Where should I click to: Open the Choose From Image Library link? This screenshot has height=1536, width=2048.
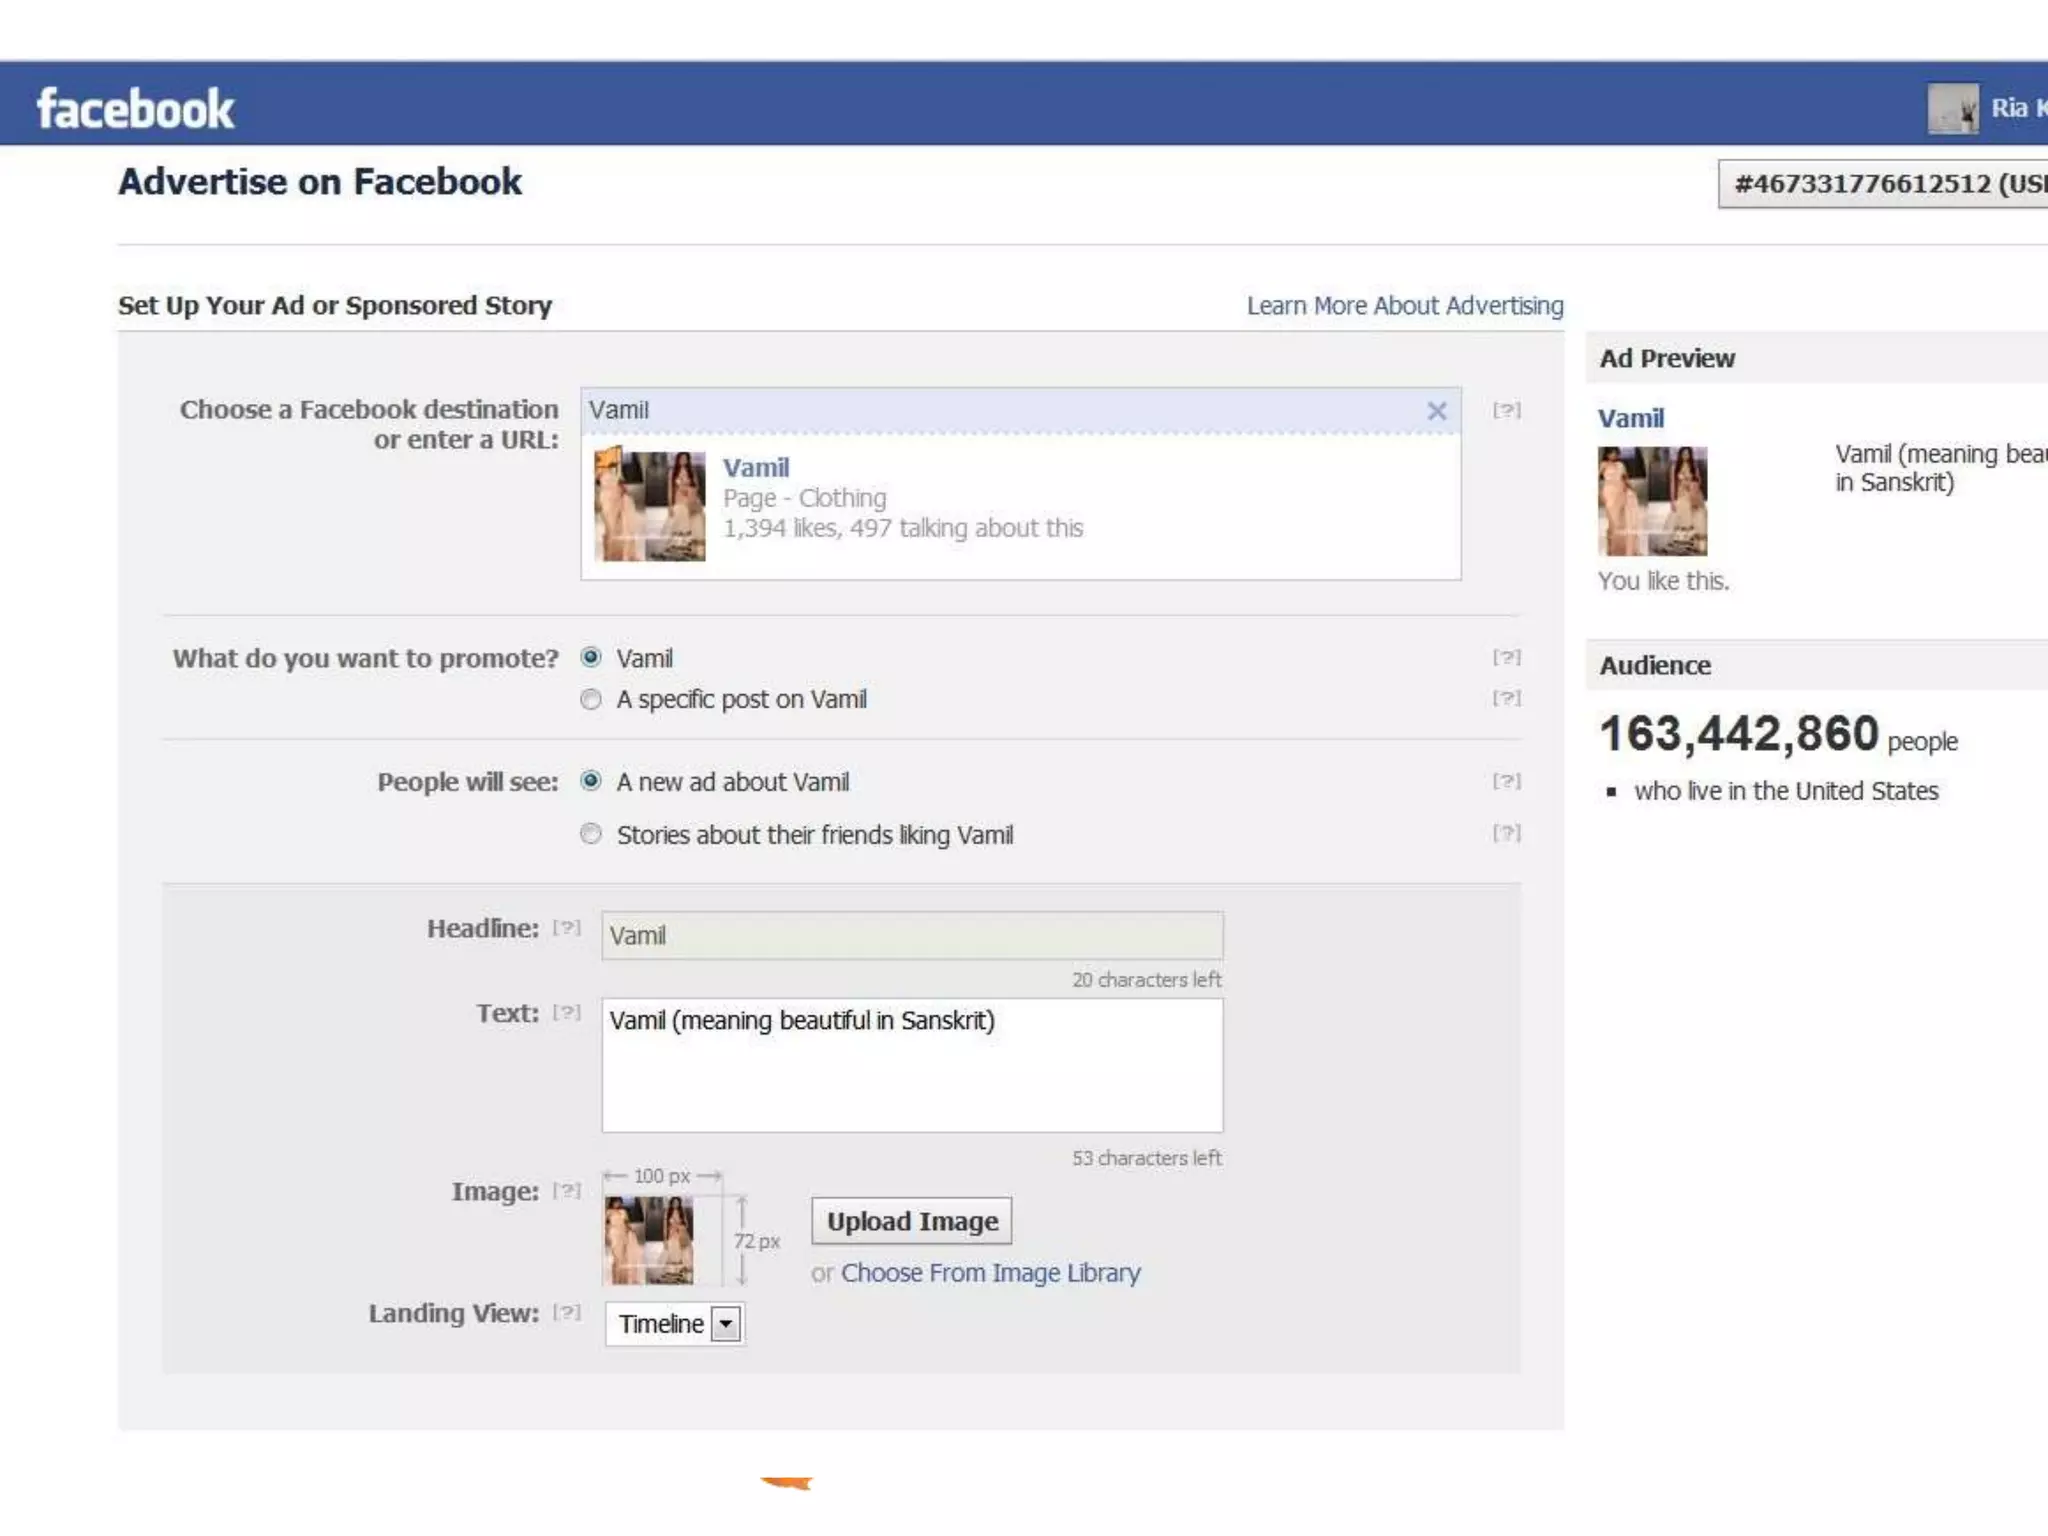[990, 1273]
